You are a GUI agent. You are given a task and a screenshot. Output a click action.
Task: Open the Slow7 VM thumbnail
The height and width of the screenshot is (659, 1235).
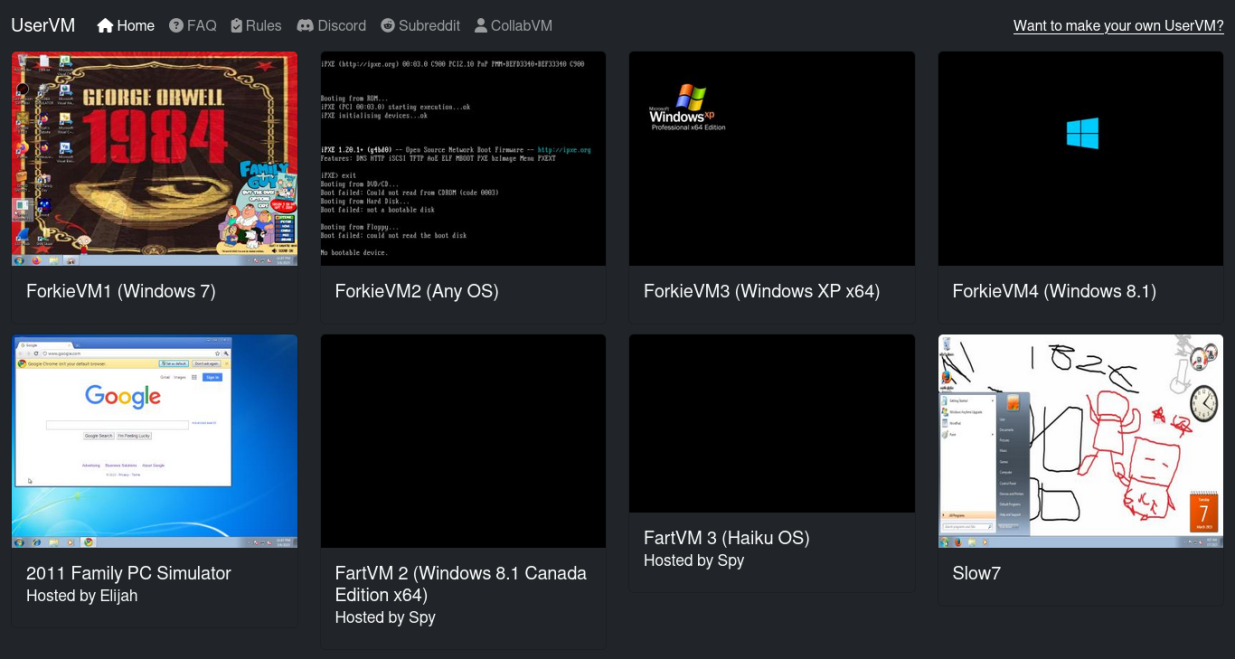(x=1080, y=441)
